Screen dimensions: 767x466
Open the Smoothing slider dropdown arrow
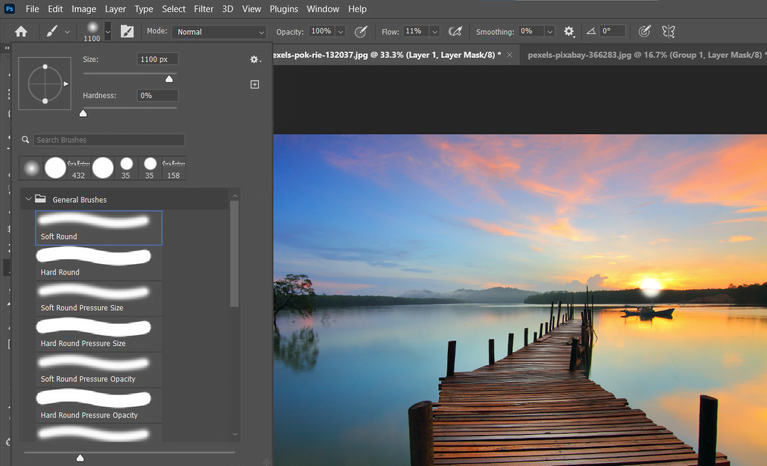tap(550, 32)
